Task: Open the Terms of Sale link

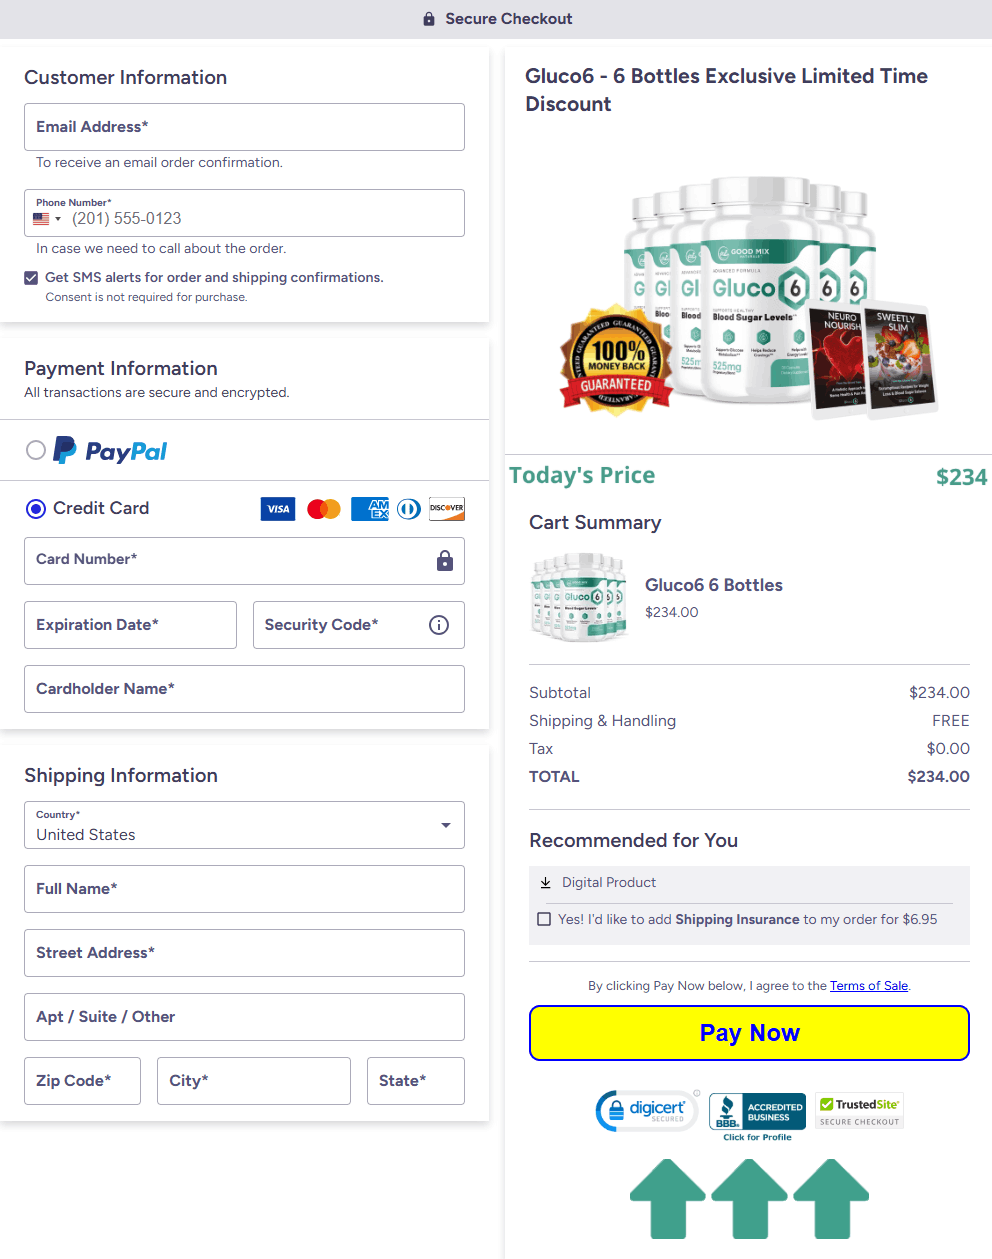Action: (868, 986)
